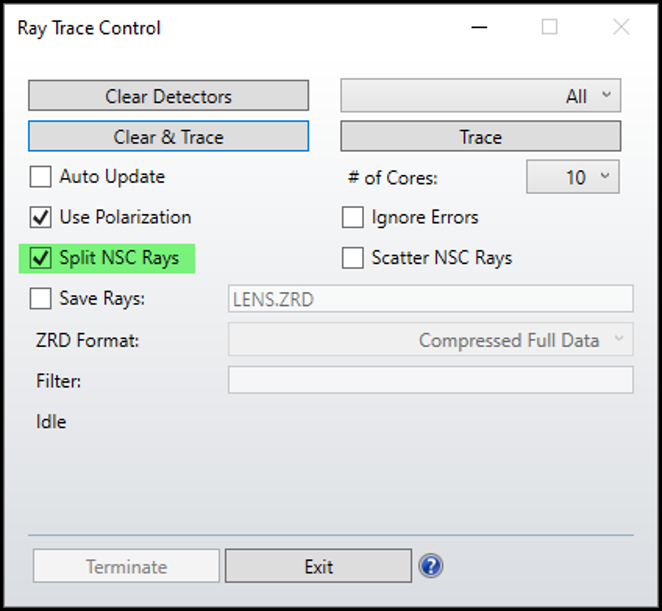Open the All detectors dropdown
This screenshot has height=611, width=662.
480,95
